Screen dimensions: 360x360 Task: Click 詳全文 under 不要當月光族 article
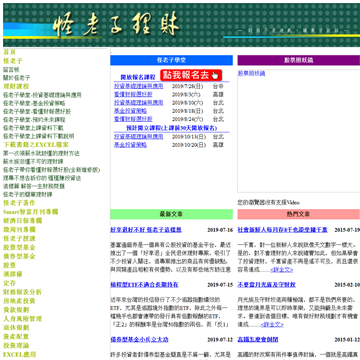(x=272, y=324)
